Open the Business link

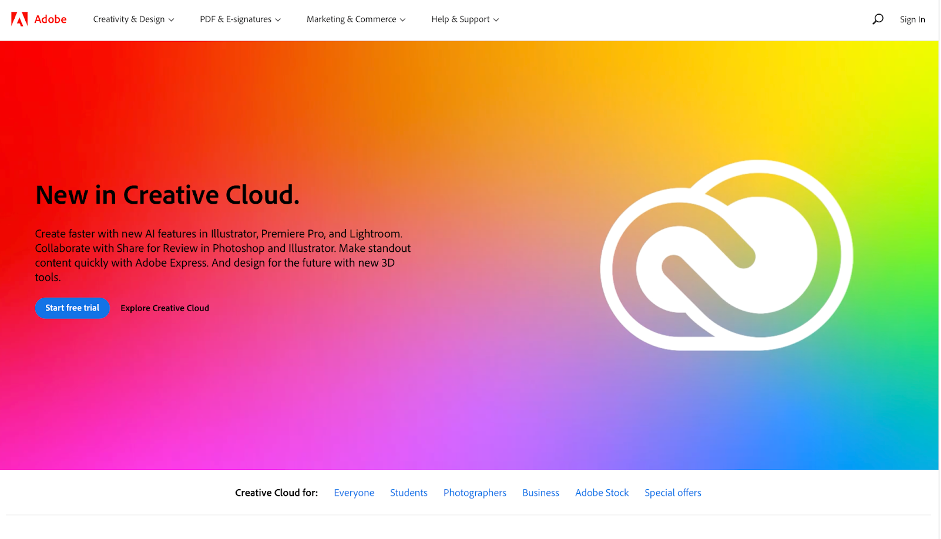541,493
